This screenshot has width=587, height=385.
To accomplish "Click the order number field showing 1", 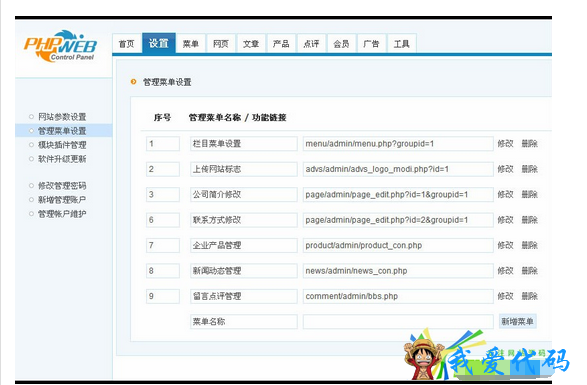I will (163, 144).
